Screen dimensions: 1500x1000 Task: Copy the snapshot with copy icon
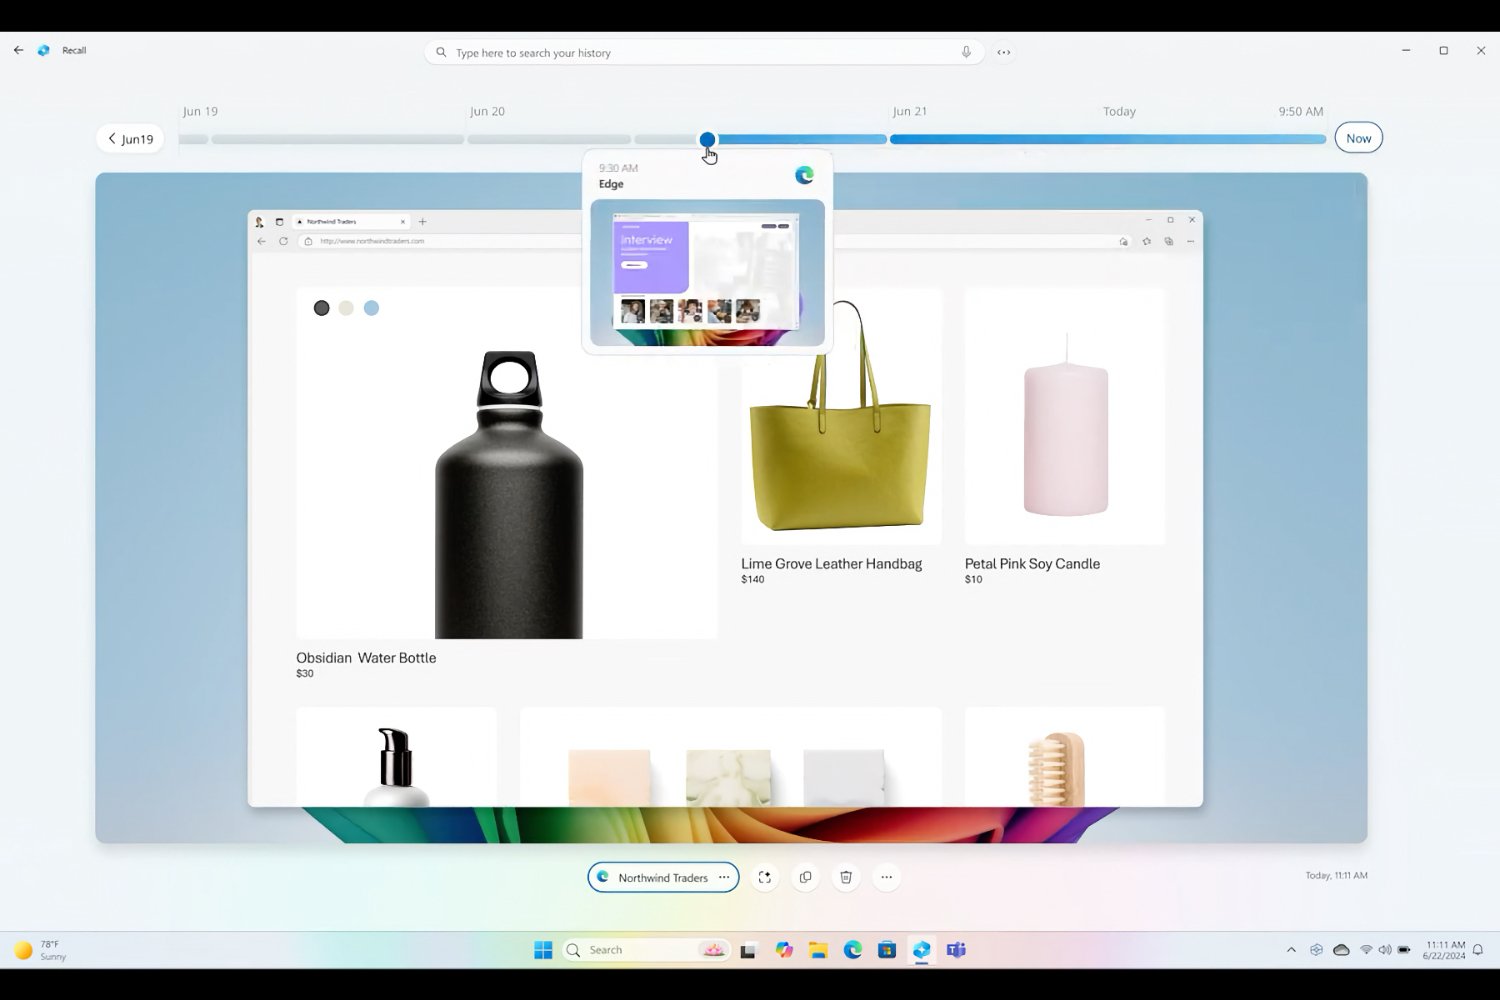point(805,877)
